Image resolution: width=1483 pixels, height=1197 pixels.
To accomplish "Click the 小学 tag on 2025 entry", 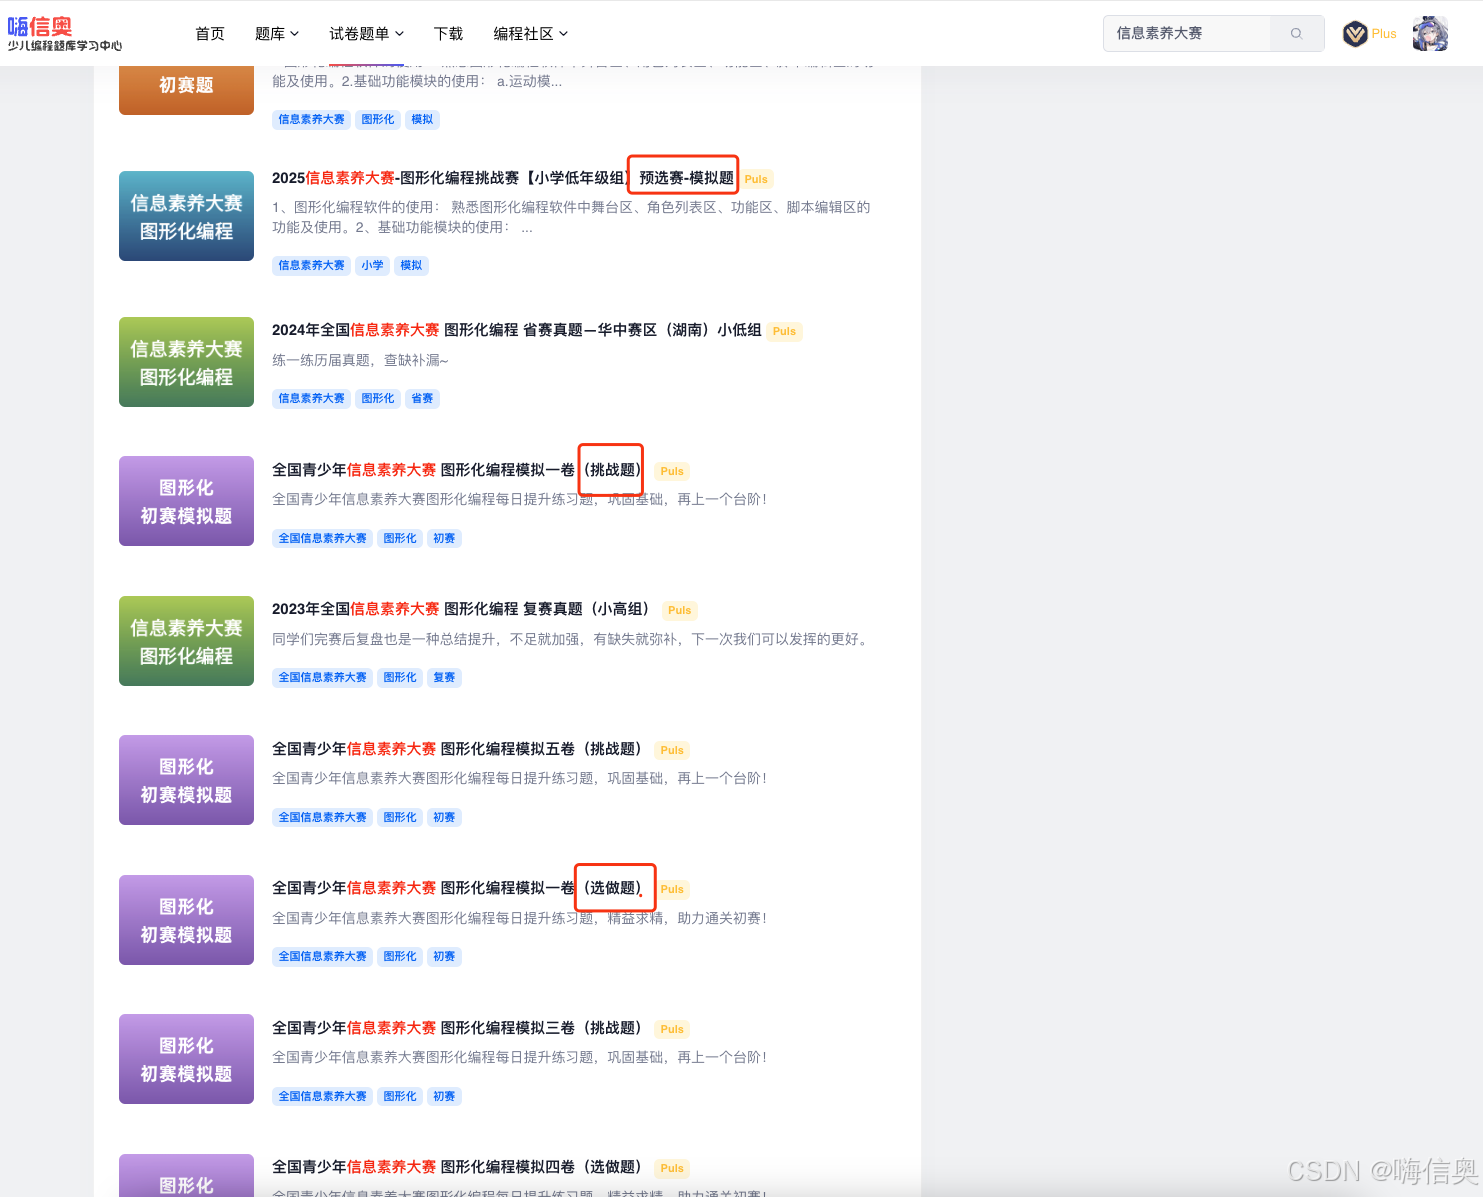I will coord(373,265).
